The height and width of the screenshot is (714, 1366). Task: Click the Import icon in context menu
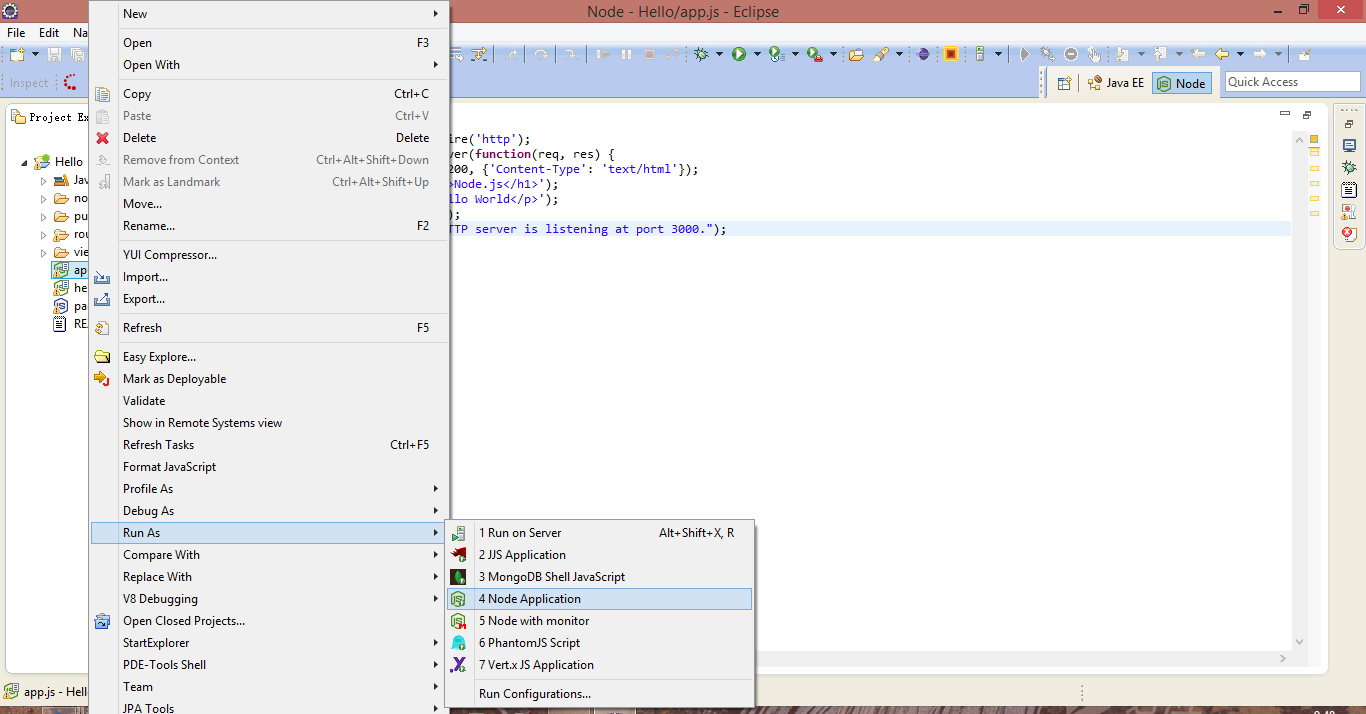coord(102,277)
